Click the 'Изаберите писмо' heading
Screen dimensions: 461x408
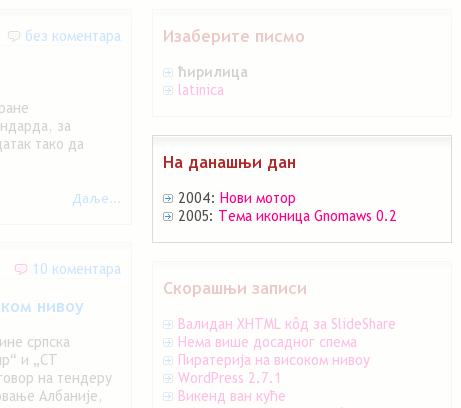234,37
